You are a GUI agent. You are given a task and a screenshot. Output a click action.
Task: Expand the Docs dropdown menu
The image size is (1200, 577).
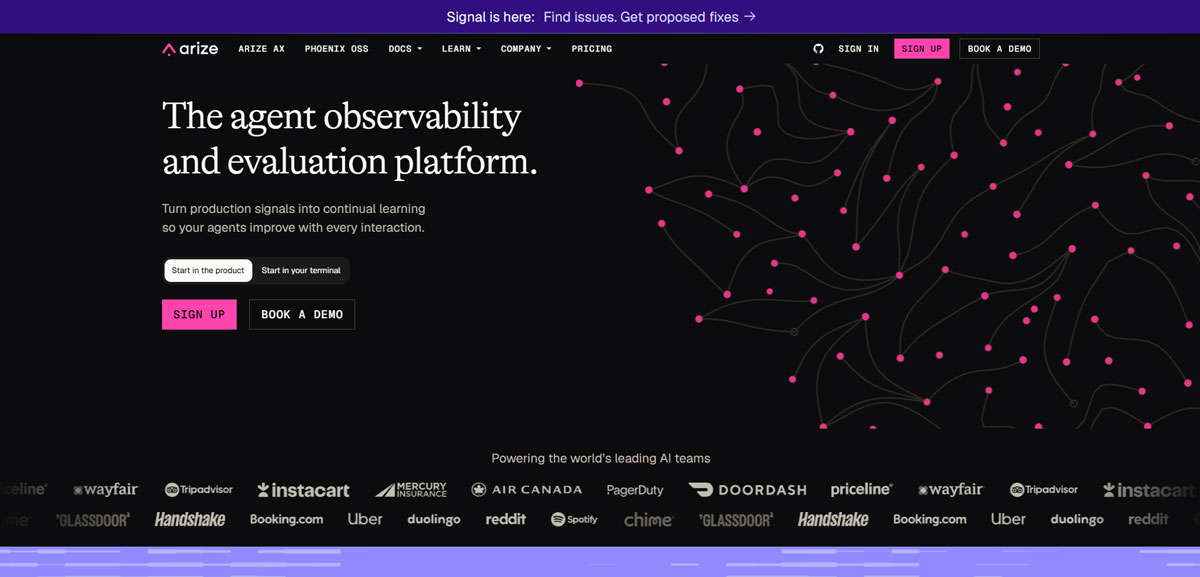pos(405,48)
